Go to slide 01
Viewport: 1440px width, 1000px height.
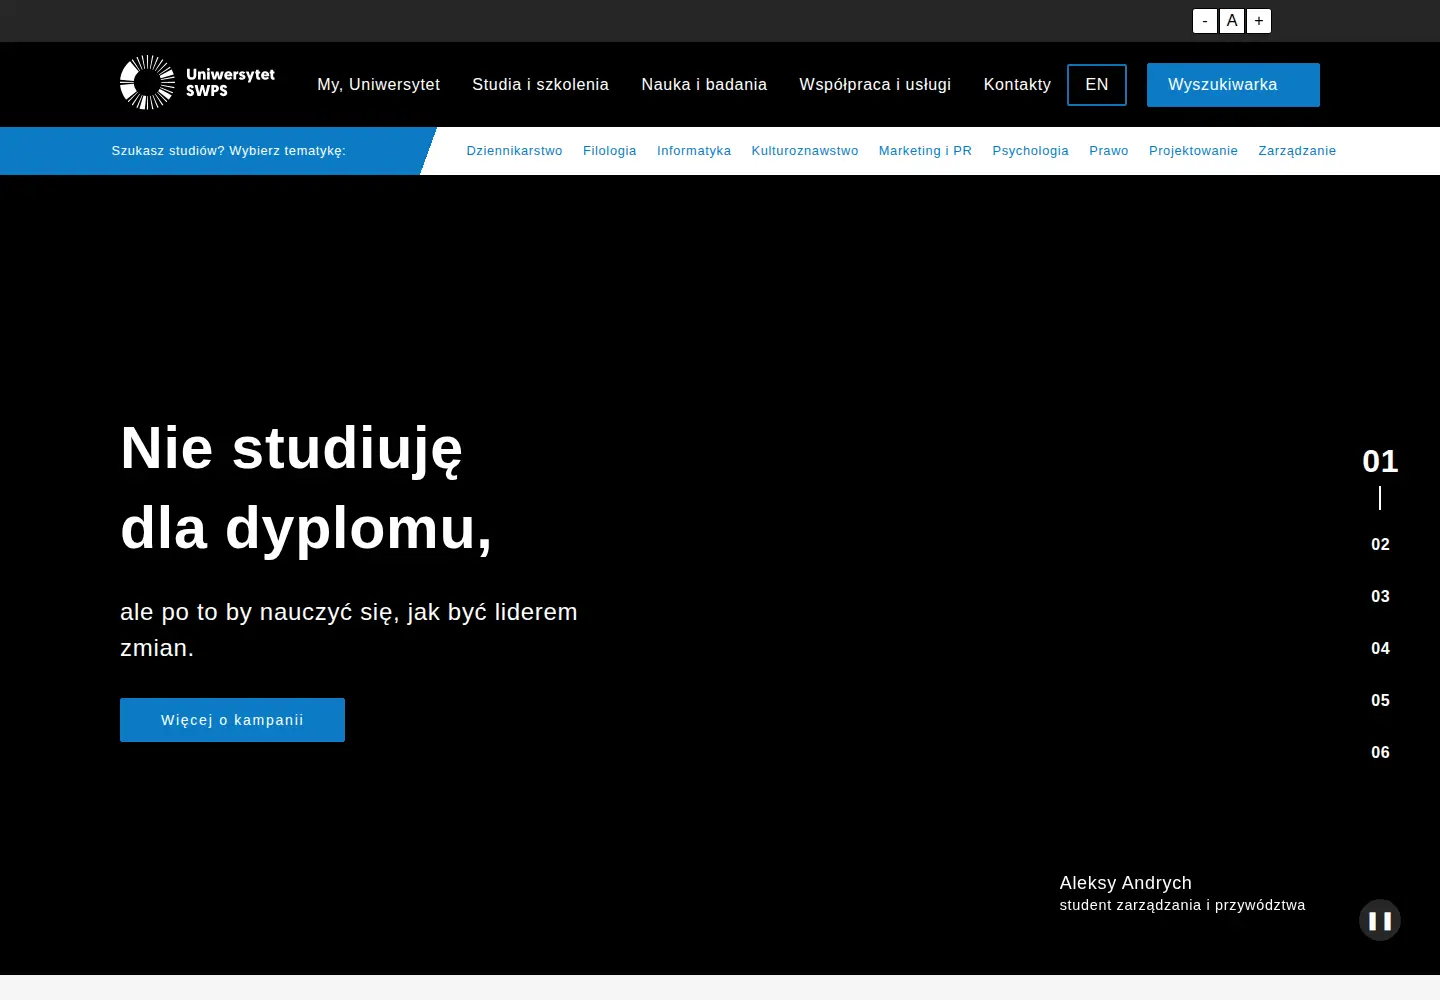(x=1380, y=461)
